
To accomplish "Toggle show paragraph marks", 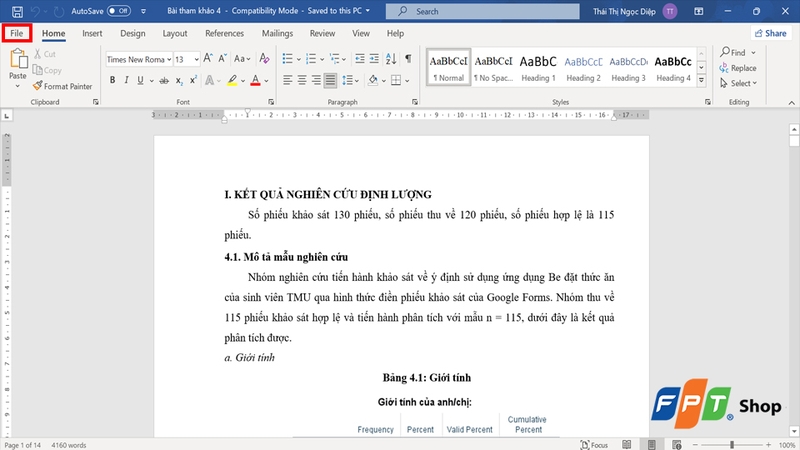I will [408, 59].
